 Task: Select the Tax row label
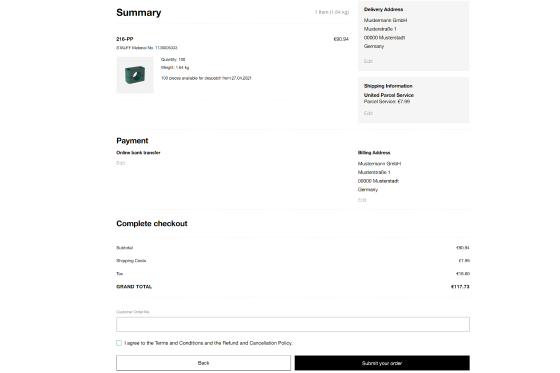[x=120, y=274]
